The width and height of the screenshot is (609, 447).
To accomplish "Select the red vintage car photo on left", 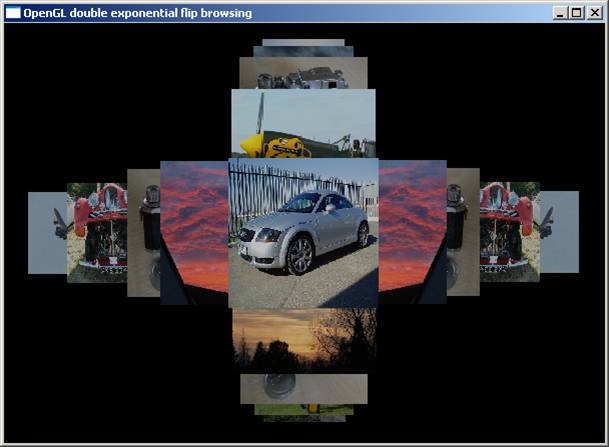I will coord(96,232).
